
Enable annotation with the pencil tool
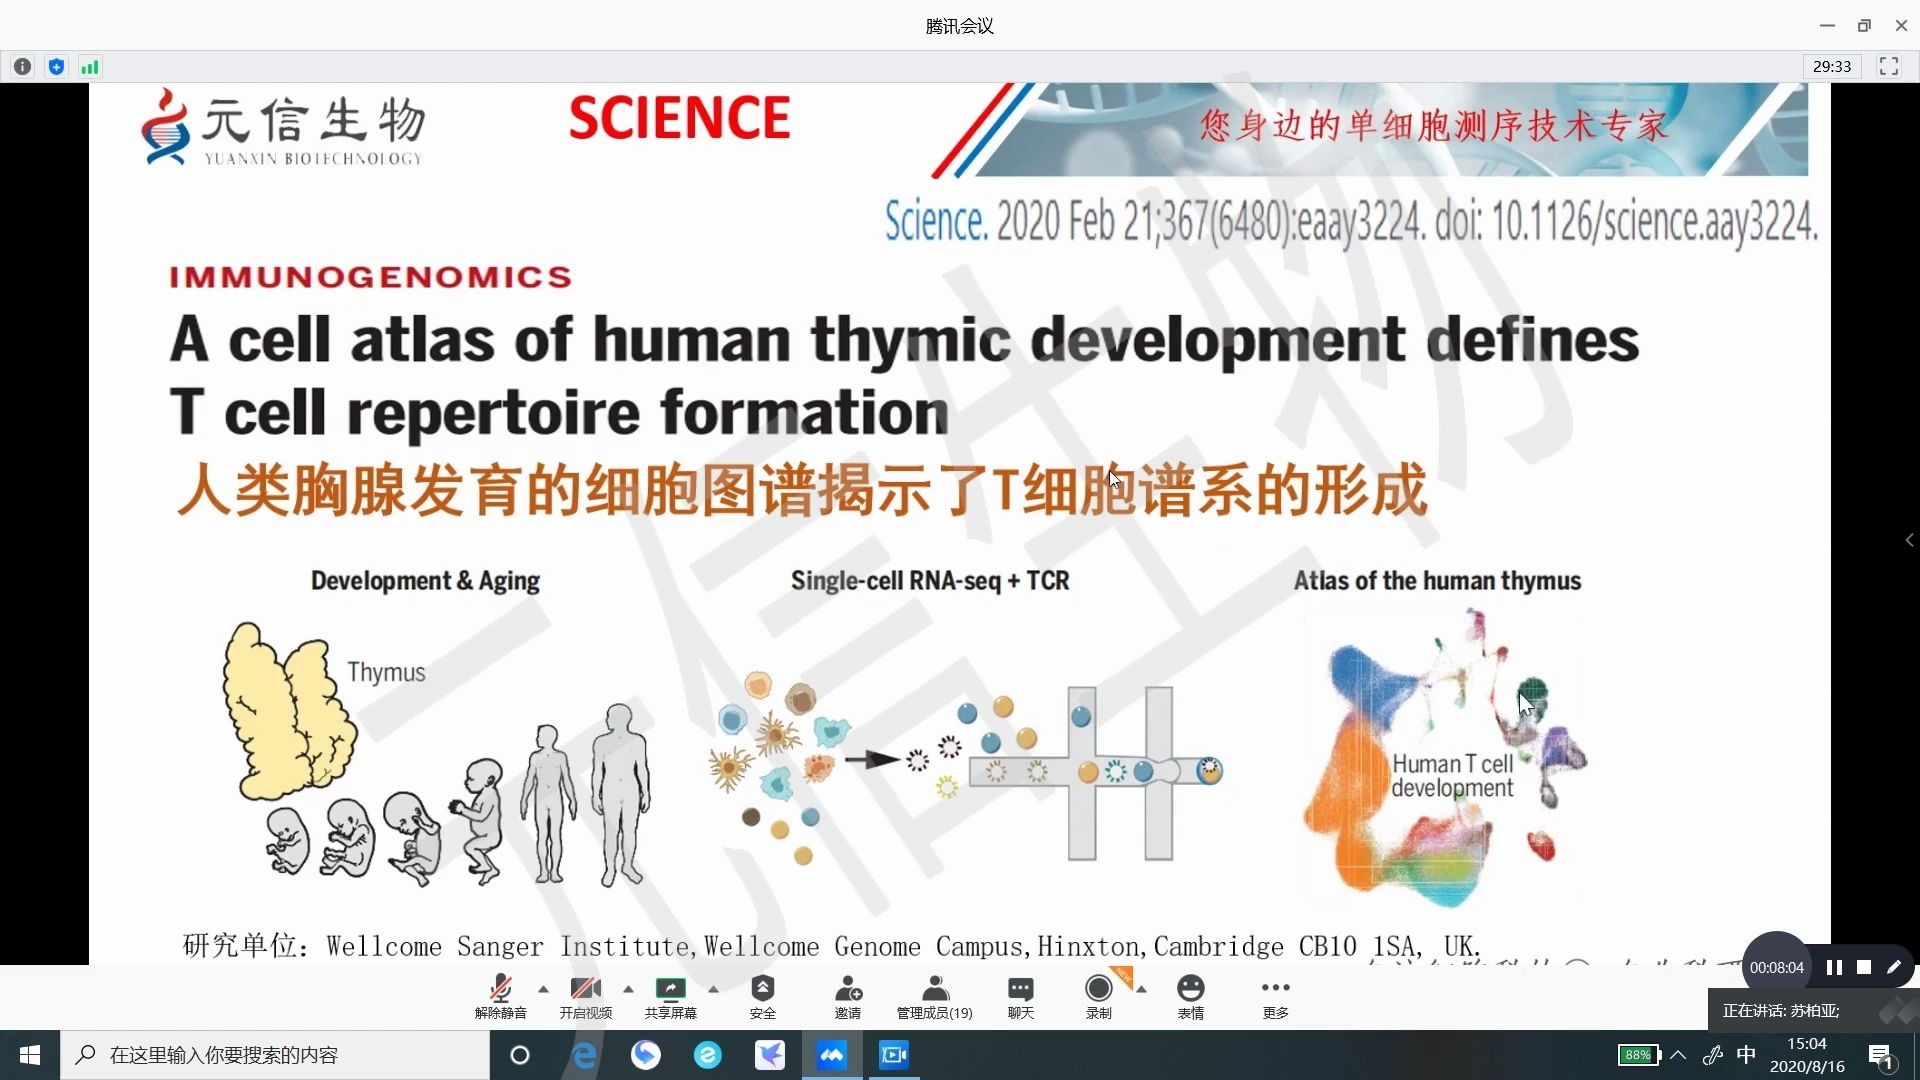1895,966
